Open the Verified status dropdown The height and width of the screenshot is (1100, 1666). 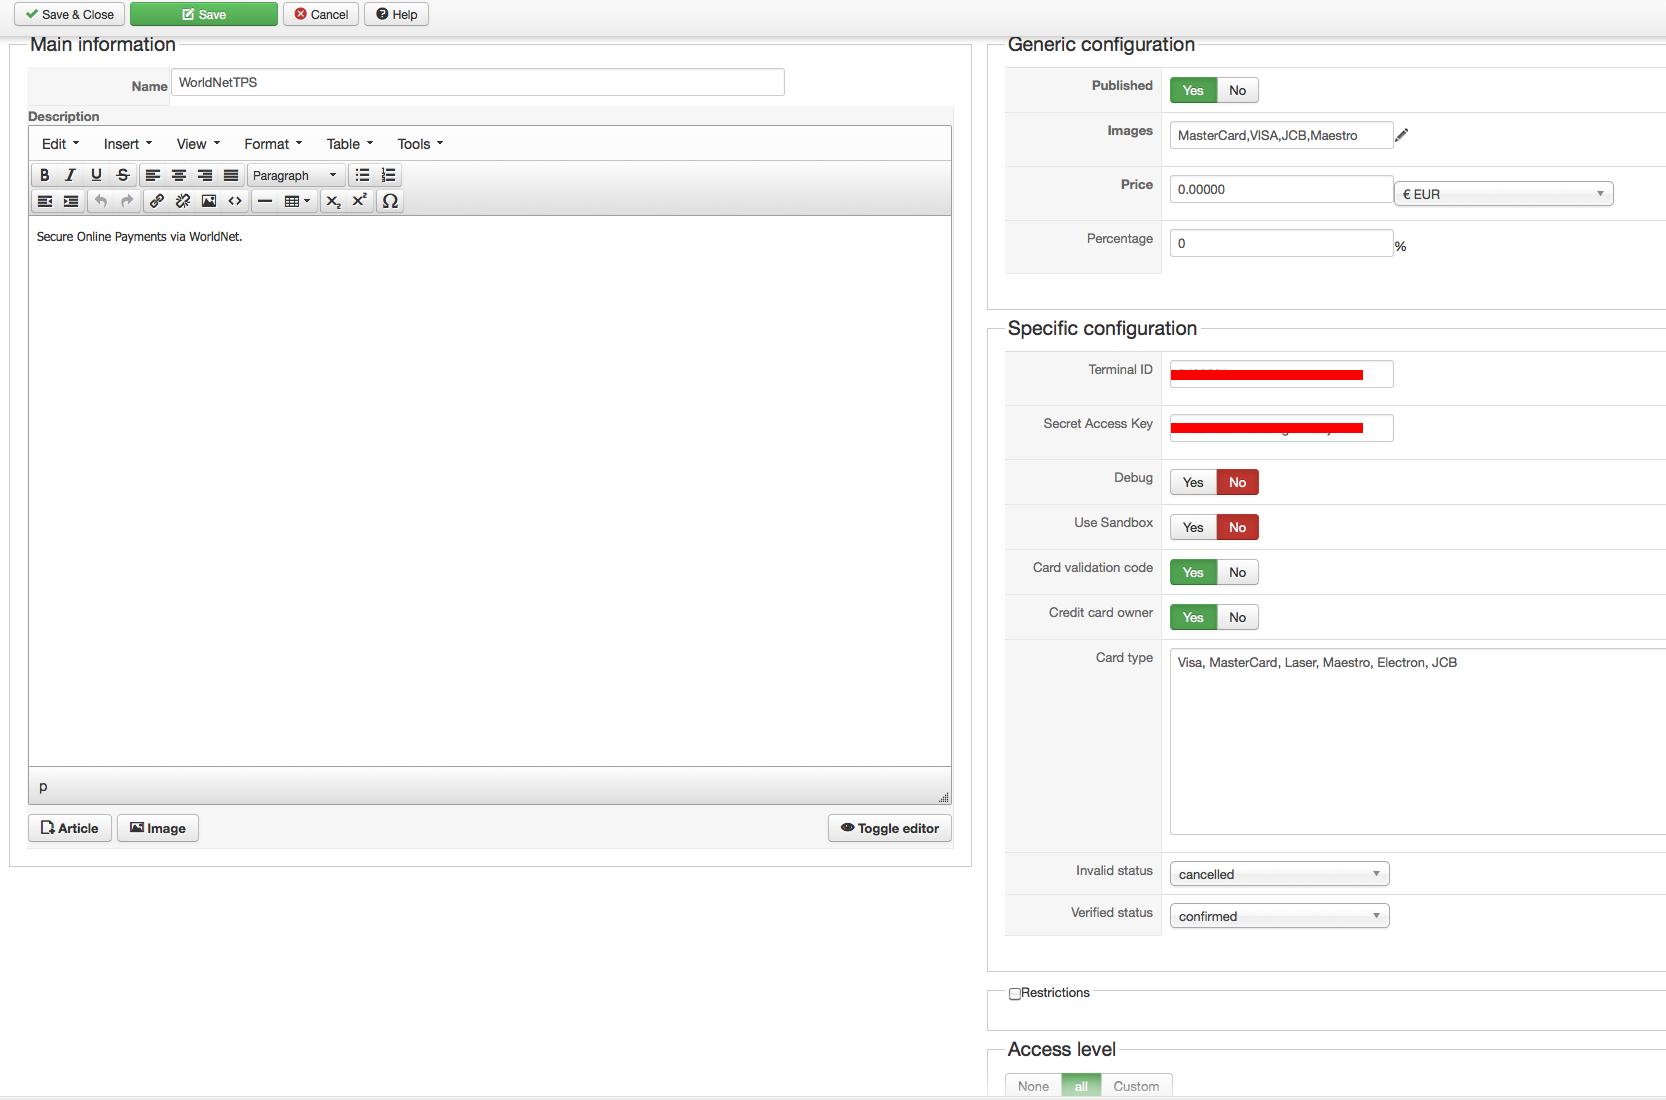1280,916
